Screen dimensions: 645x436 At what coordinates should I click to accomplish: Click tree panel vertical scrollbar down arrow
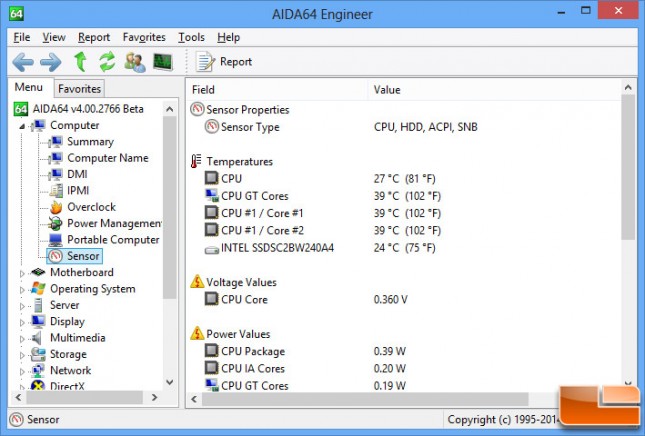click(x=169, y=382)
